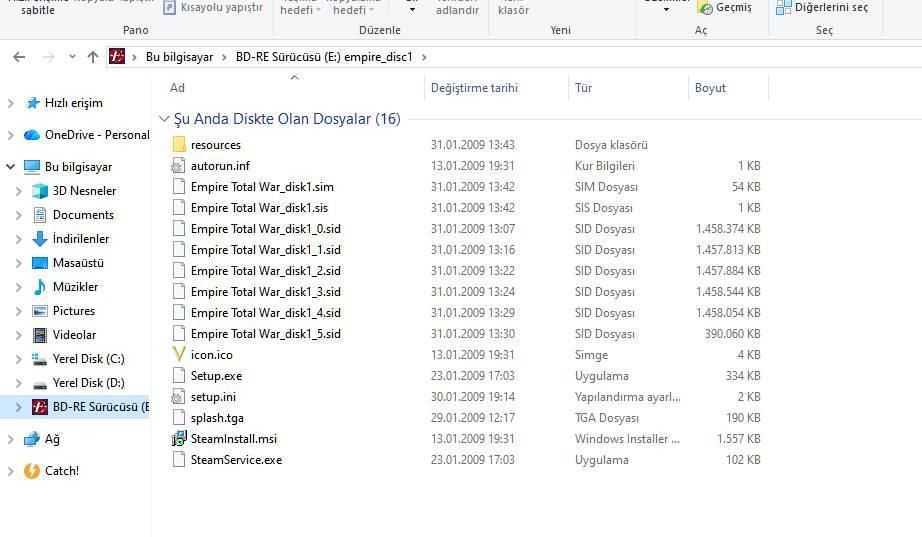This screenshot has width=922, height=537.
Task: Collapse the Bu bilgisayar tree node
Action: pos(10,167)
